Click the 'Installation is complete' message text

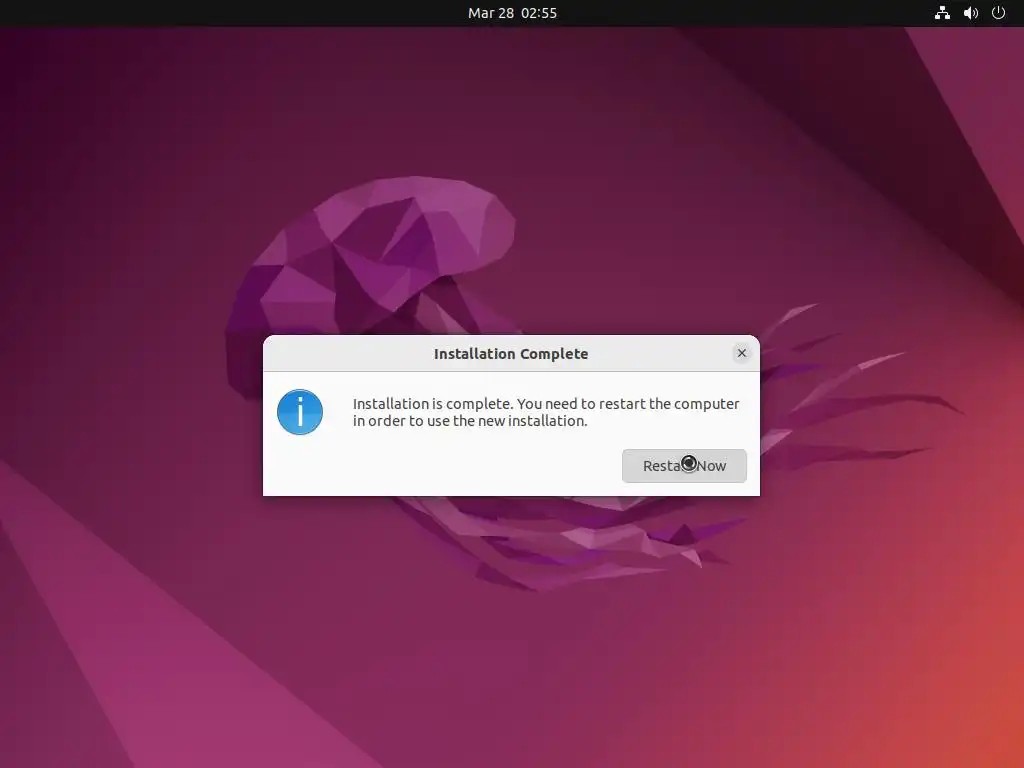click(x=546, y=412)
